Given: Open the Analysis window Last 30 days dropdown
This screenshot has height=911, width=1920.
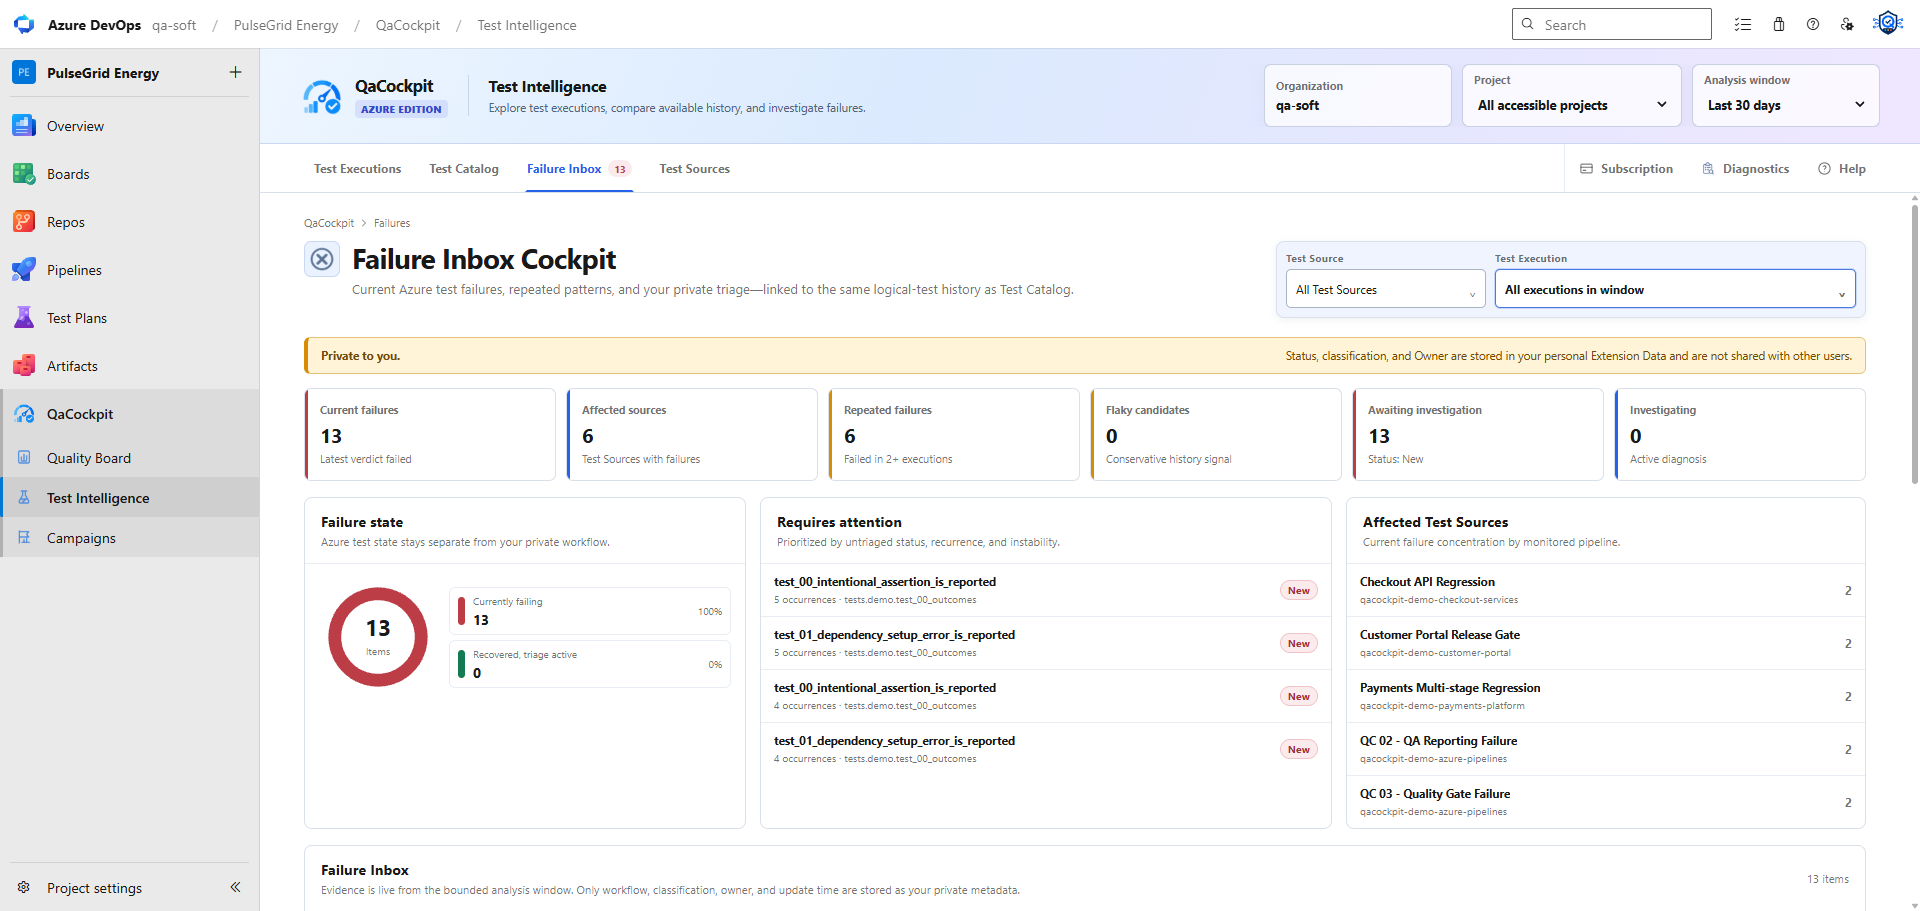Looking at the screenshot, I should click(x=1785, y=96).
